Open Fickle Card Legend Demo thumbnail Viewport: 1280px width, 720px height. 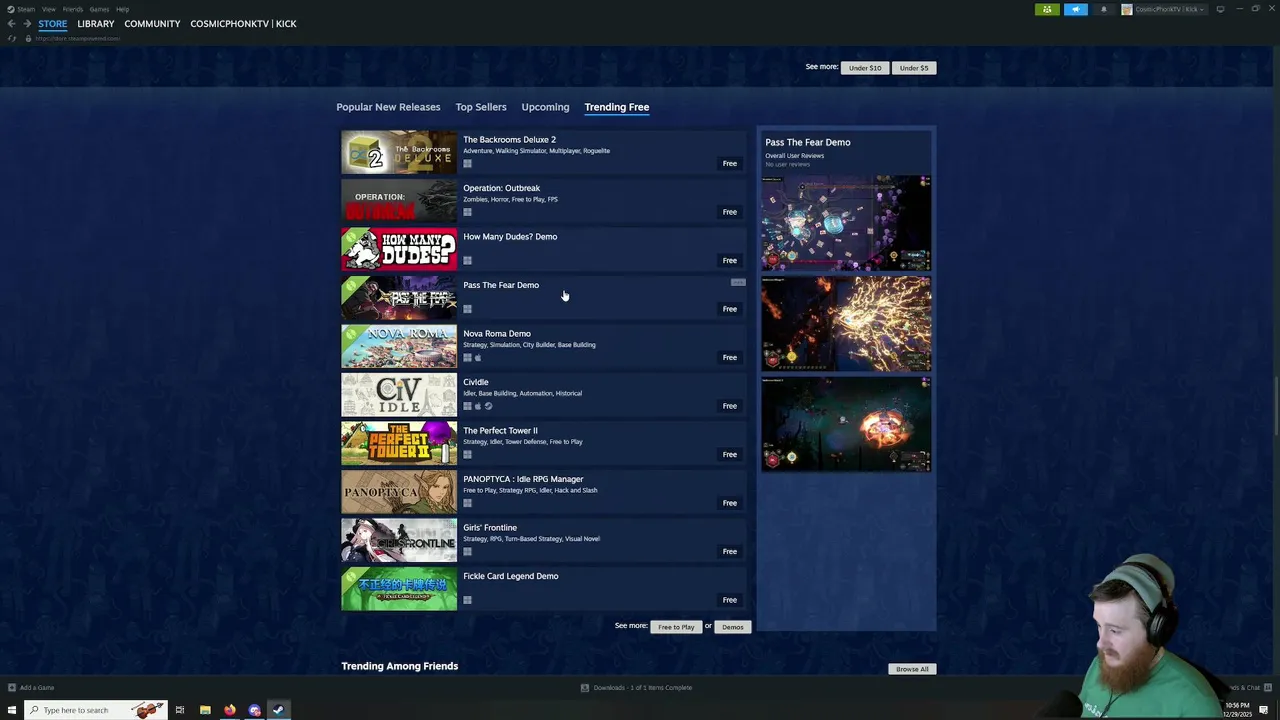399,589
